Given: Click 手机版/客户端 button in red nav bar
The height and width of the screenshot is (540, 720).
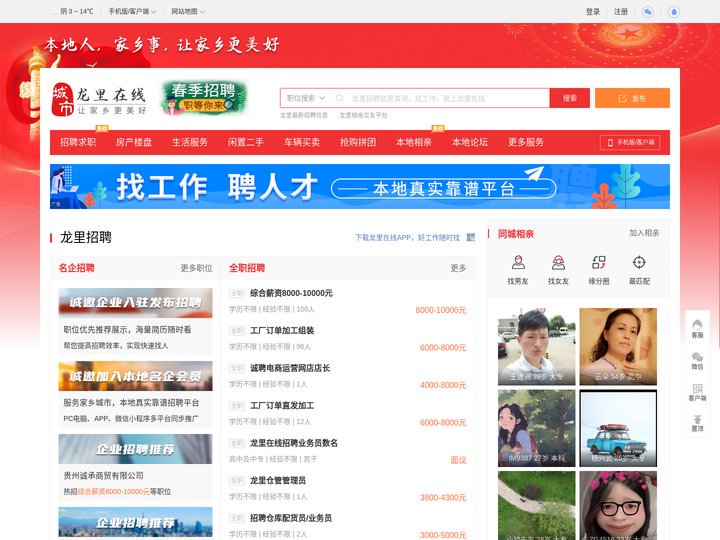Looking at the screenshot, I should click(630, 142).
